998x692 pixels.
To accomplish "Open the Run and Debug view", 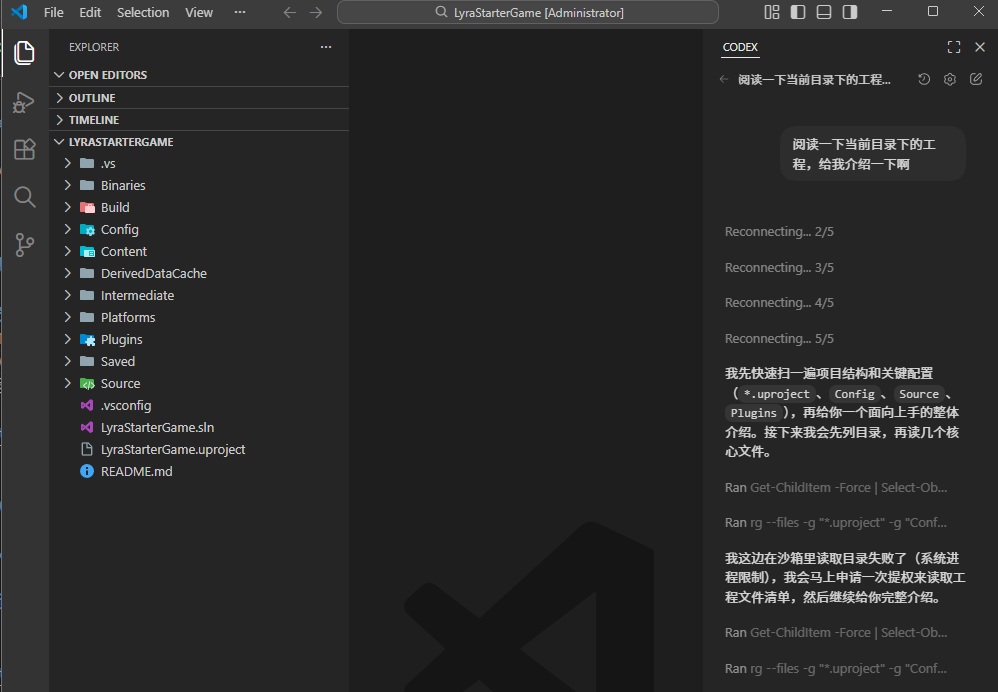I will point(24,102).
